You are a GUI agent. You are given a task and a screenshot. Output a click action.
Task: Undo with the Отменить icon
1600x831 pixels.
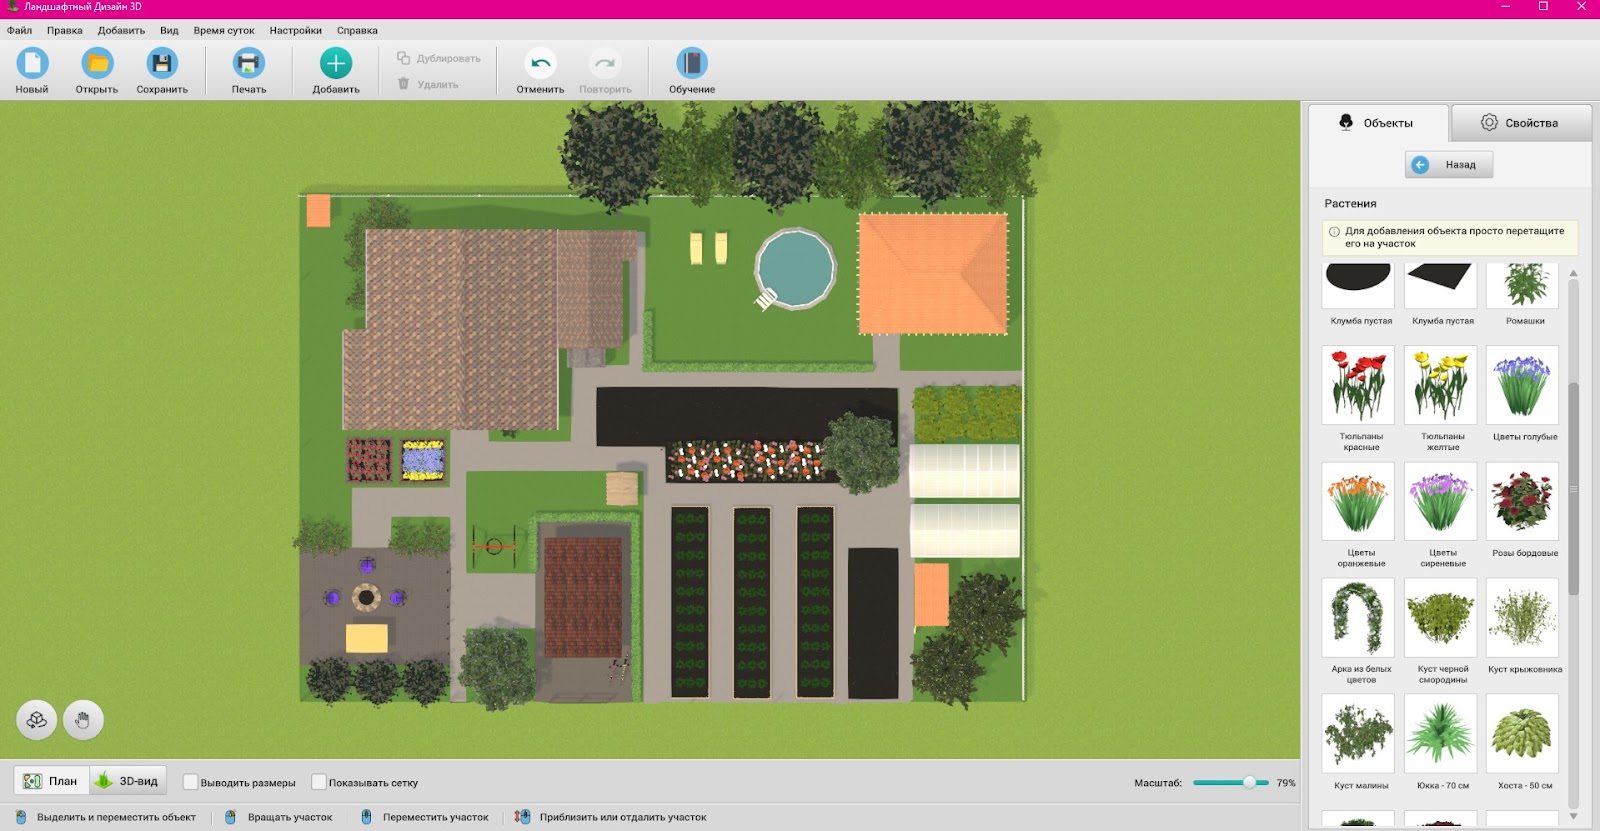click(540, 64)
